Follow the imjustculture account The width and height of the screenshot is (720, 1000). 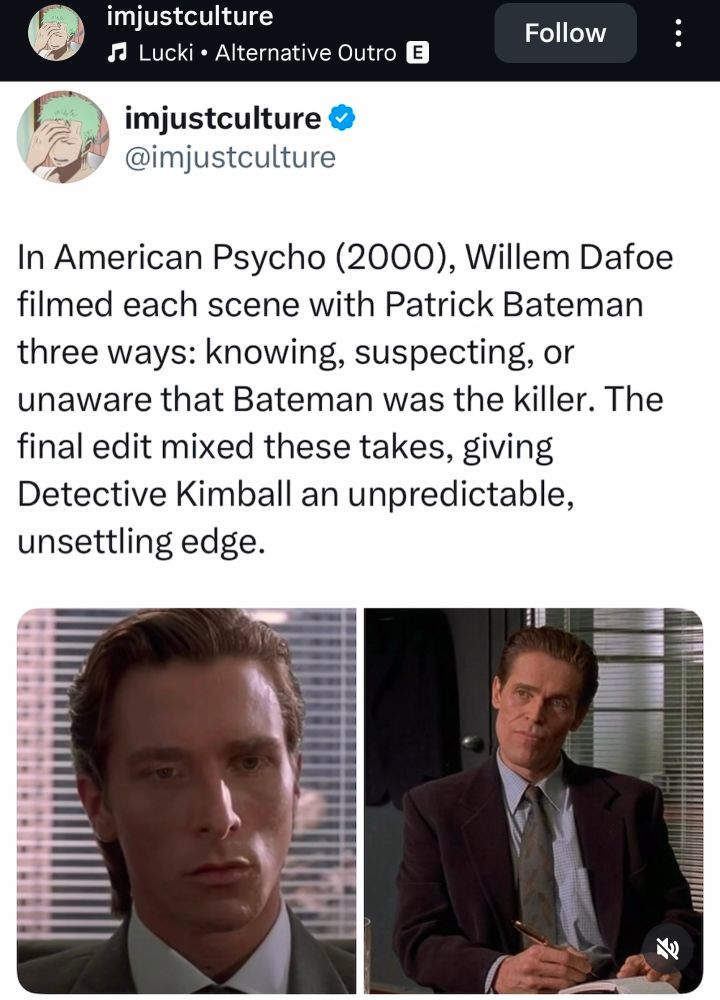[565, 33]
